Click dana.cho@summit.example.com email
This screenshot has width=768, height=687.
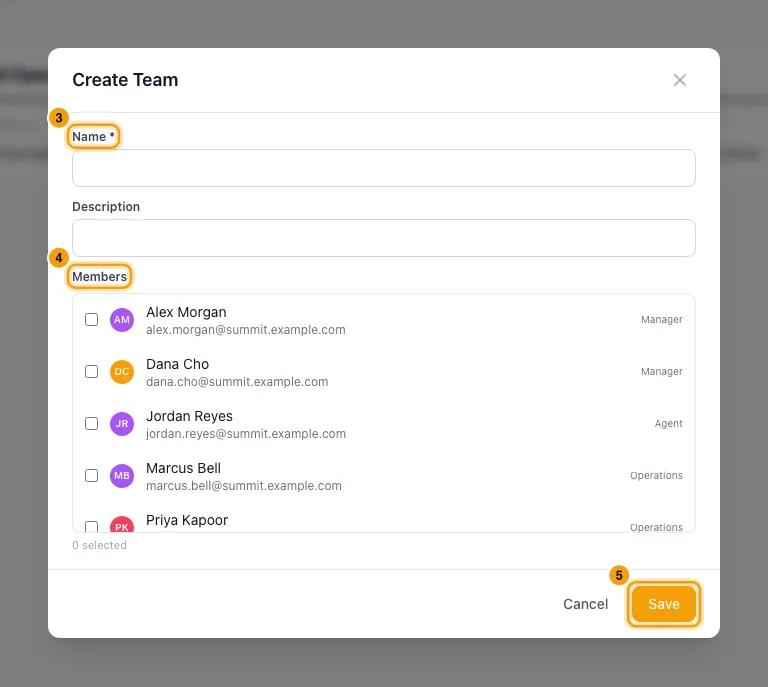tap(237, 382)
